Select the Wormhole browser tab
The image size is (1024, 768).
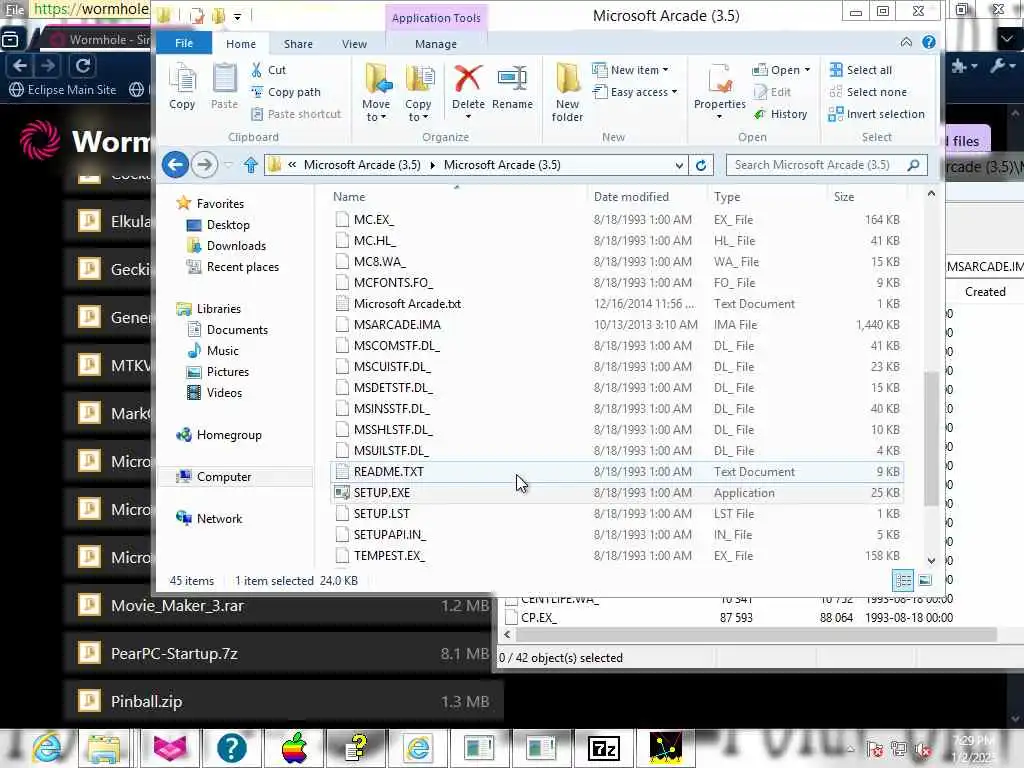pos(98,40)
